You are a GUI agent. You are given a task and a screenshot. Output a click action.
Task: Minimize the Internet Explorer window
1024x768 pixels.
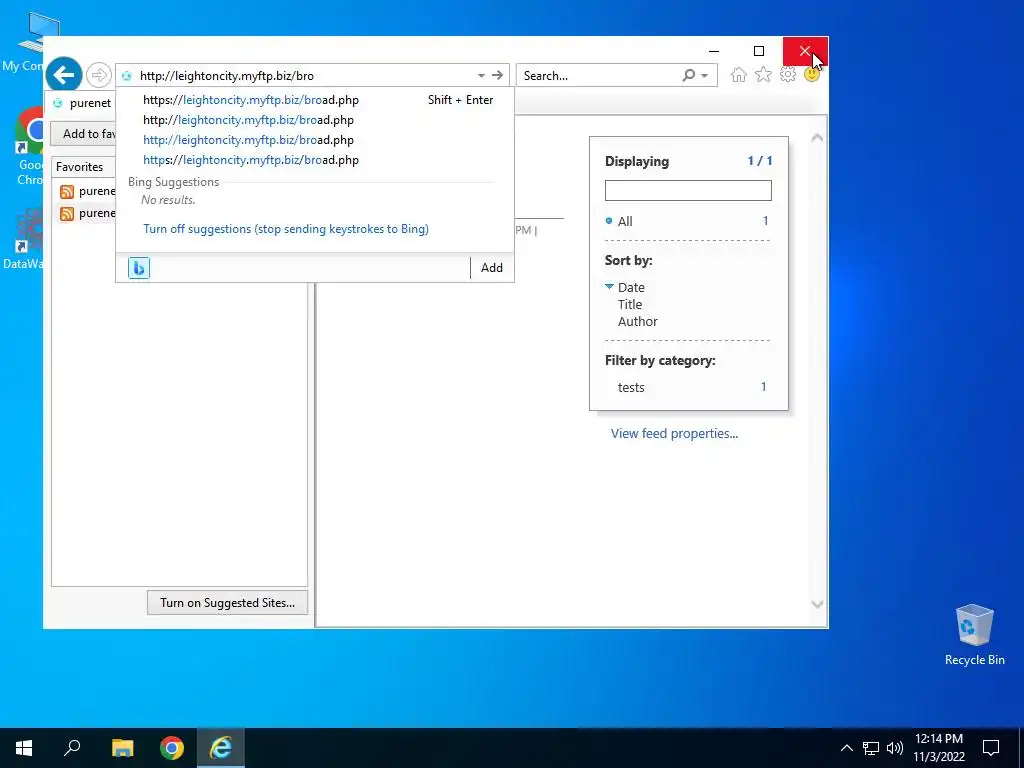(x=714, y=51)
